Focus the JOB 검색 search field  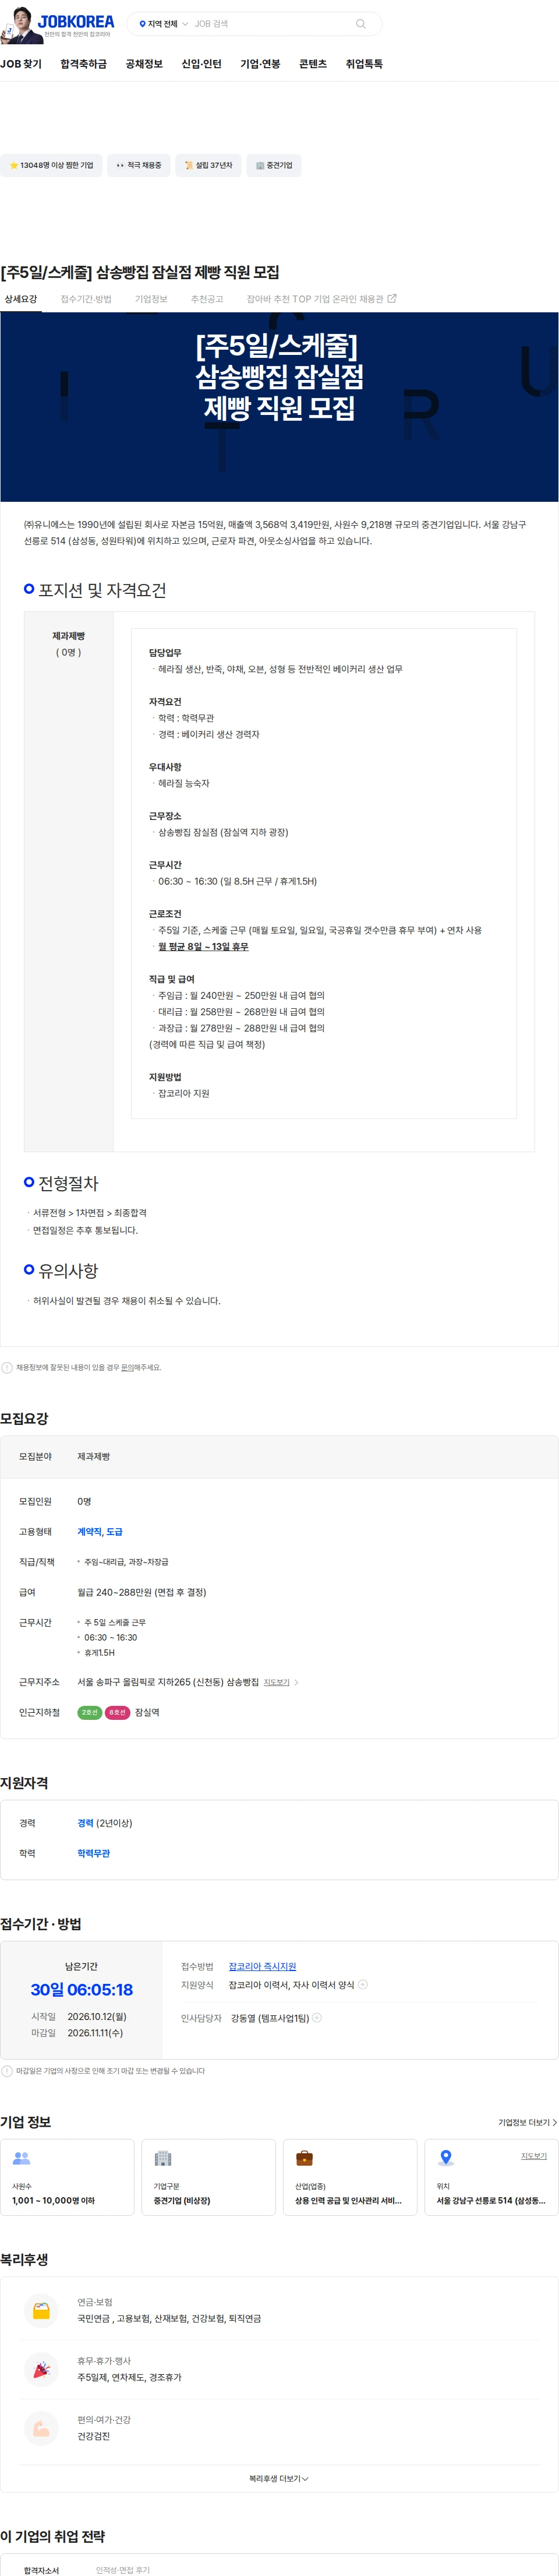point(270,24)
